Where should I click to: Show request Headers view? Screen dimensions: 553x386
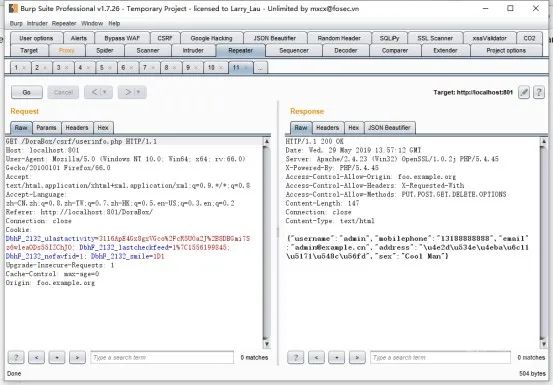77,128
